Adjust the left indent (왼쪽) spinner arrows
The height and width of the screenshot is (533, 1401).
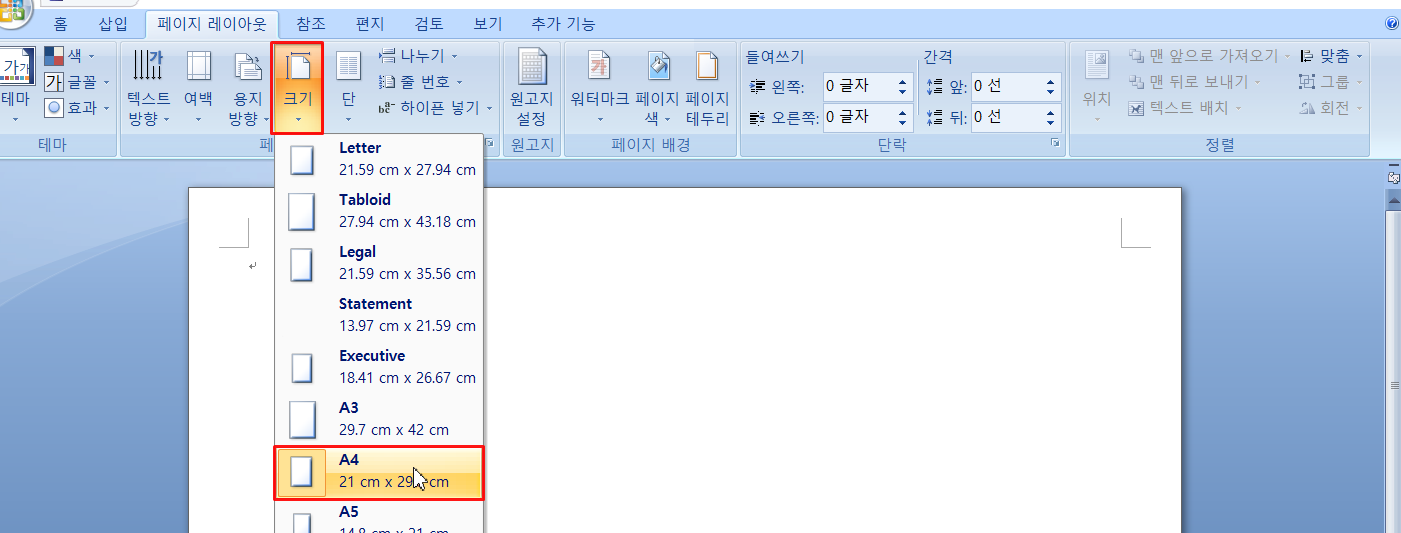[903, 87]
